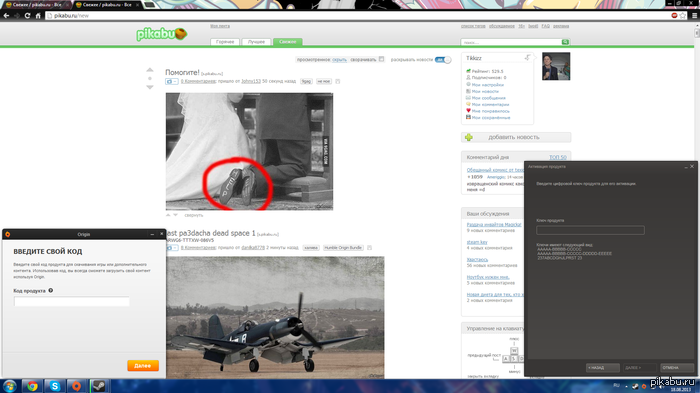Click the green plus icon near добавить новость

pos(469,138)
